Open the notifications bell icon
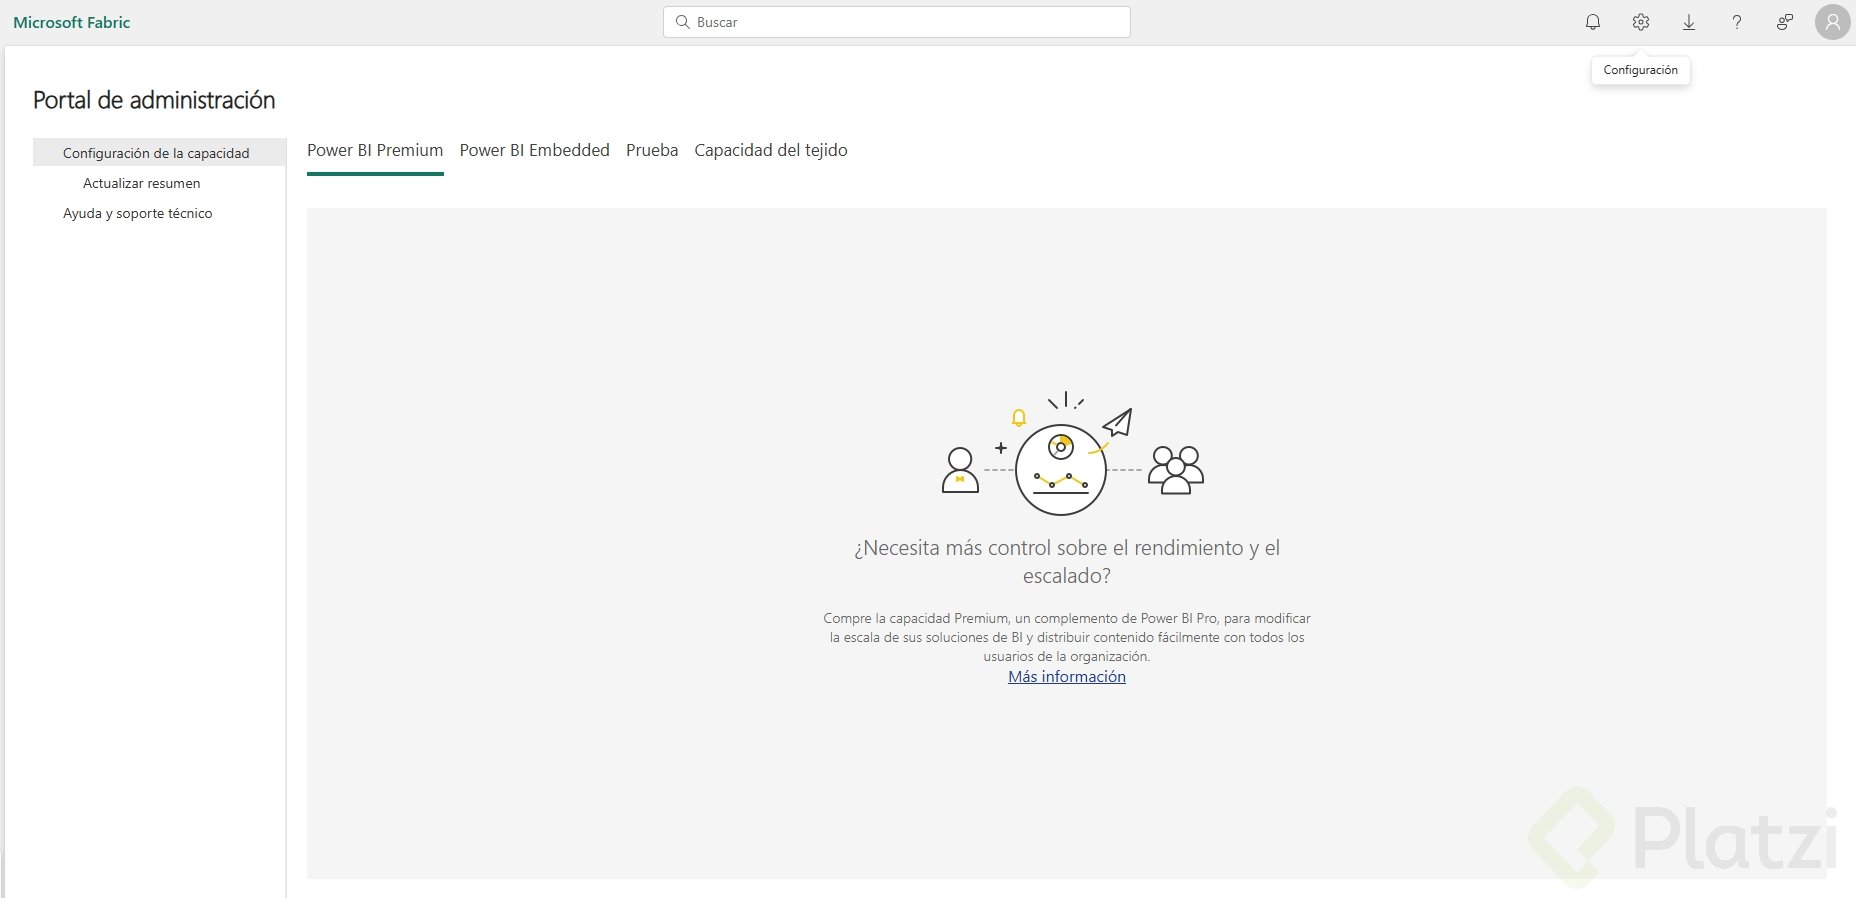Screen dimensions: 1856x898 1593,22
